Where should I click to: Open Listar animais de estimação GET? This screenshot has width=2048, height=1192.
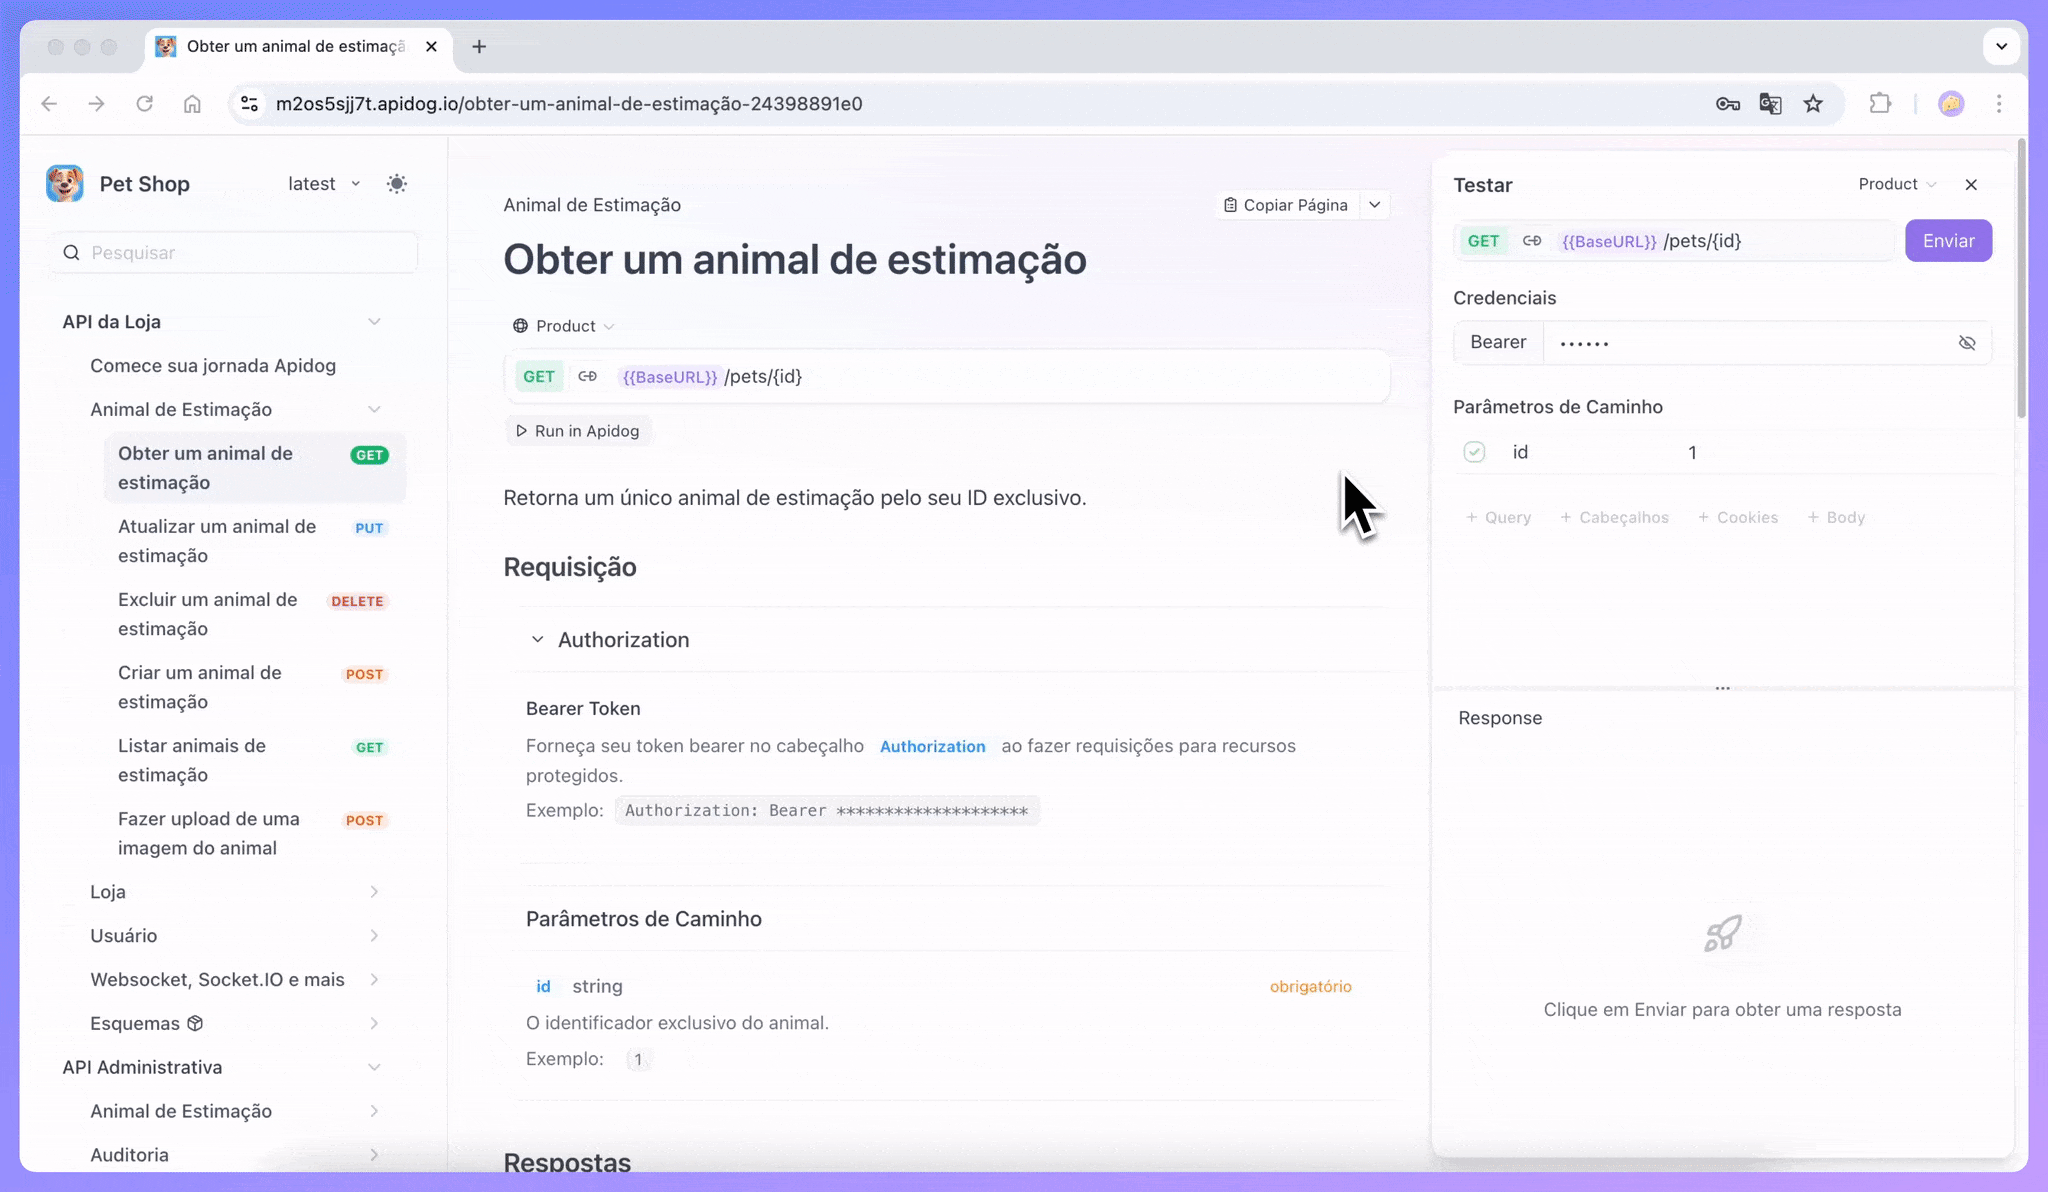pos(254,760)
